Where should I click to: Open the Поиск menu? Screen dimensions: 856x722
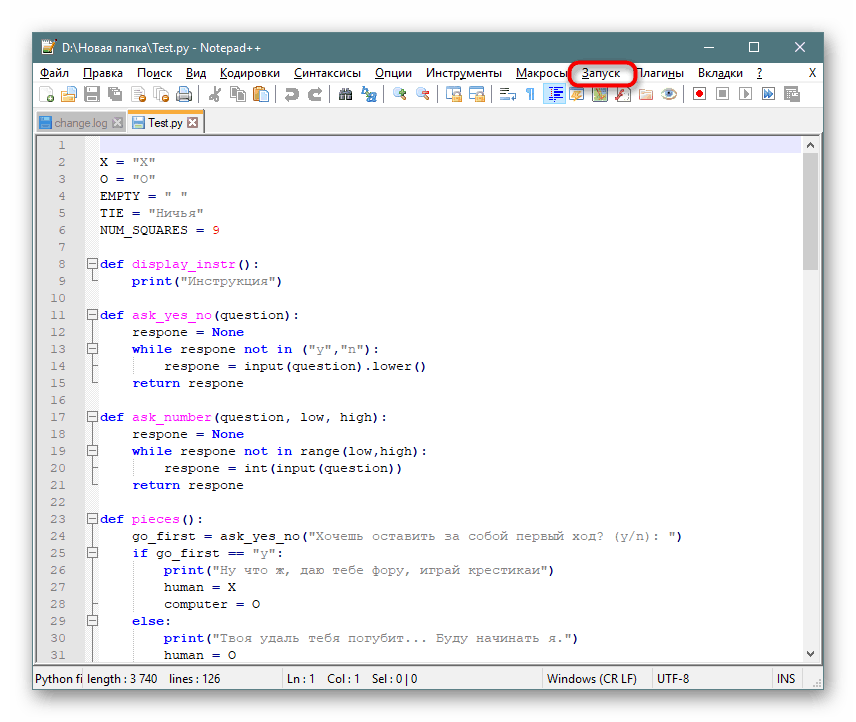[x=154, y=73]
